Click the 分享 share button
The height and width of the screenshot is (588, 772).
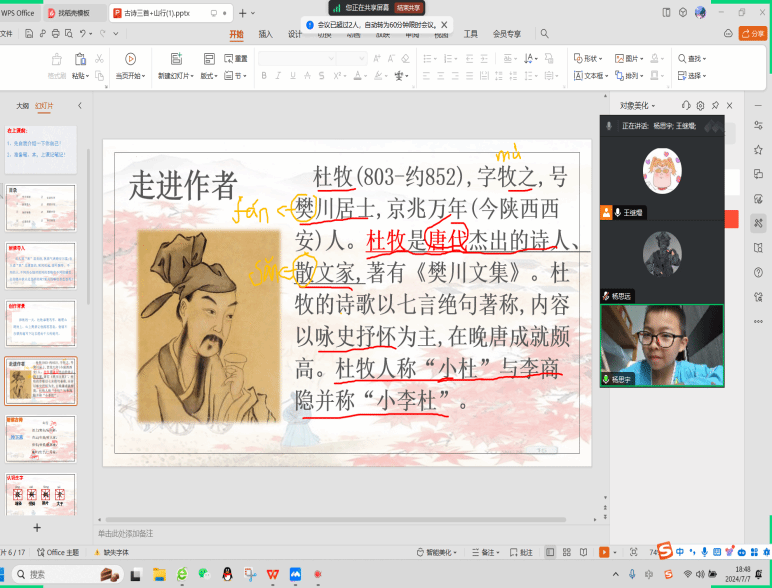pos(752,33)
